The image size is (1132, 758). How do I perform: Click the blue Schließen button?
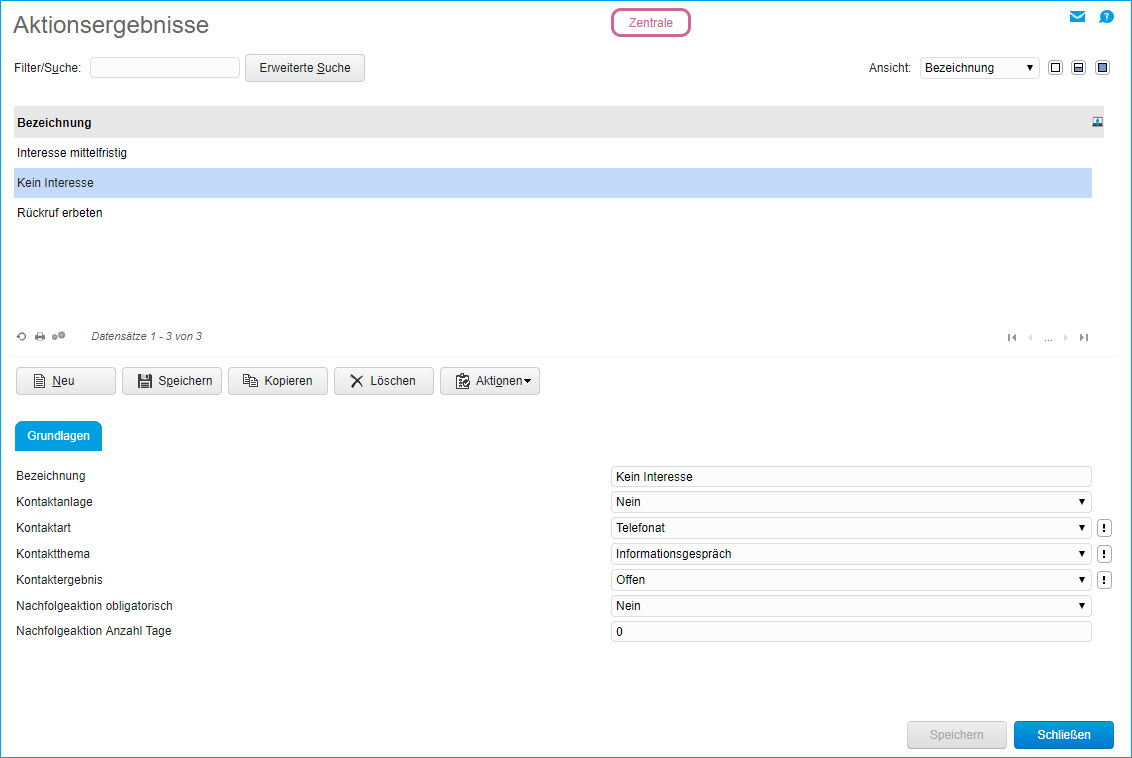(1063, 735)
